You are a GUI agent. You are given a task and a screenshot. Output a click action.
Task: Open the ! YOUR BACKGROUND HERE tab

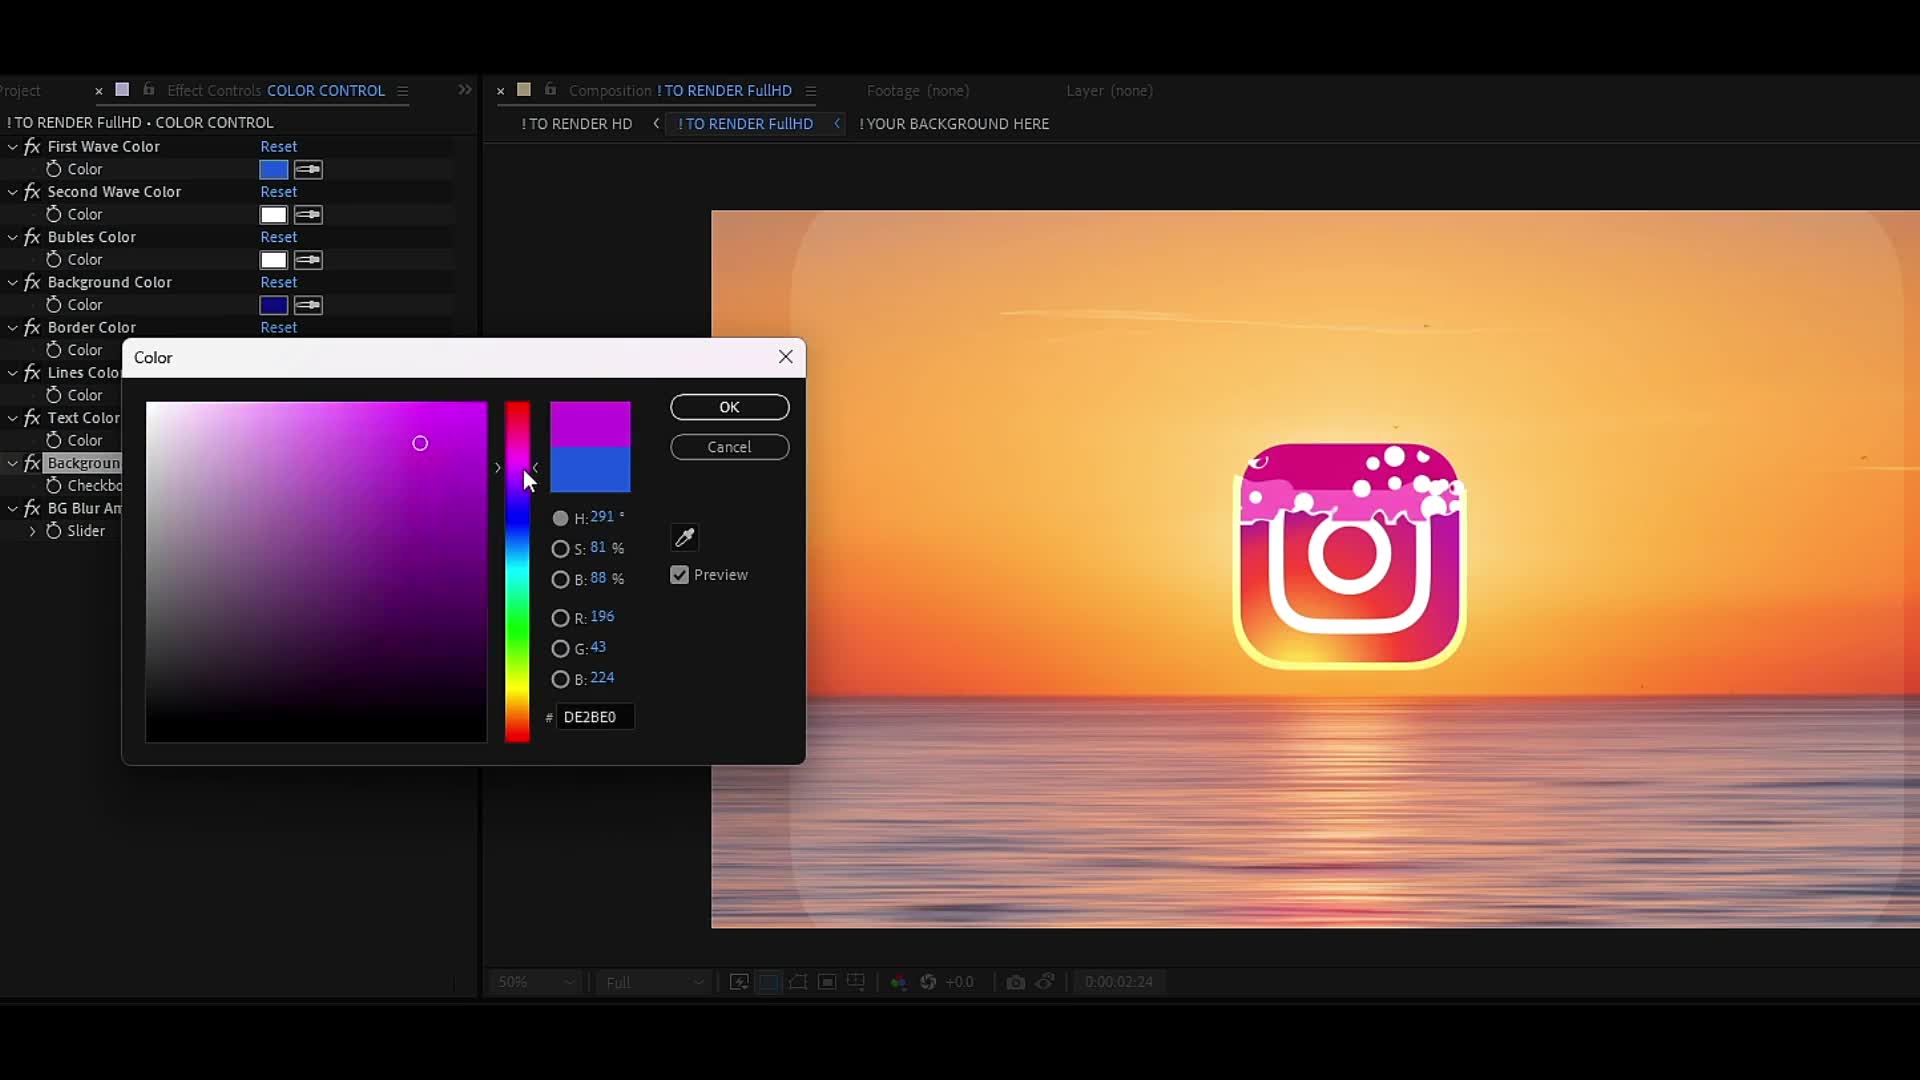point(954,124)
